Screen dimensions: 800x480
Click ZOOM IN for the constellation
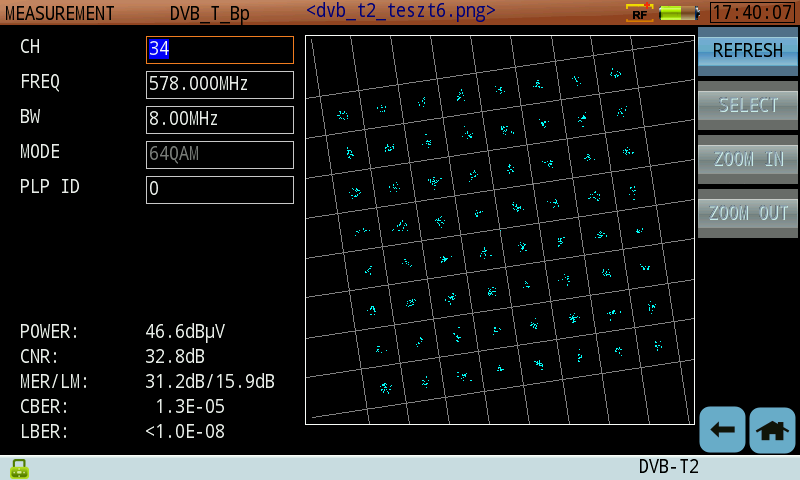click(748, 159)
